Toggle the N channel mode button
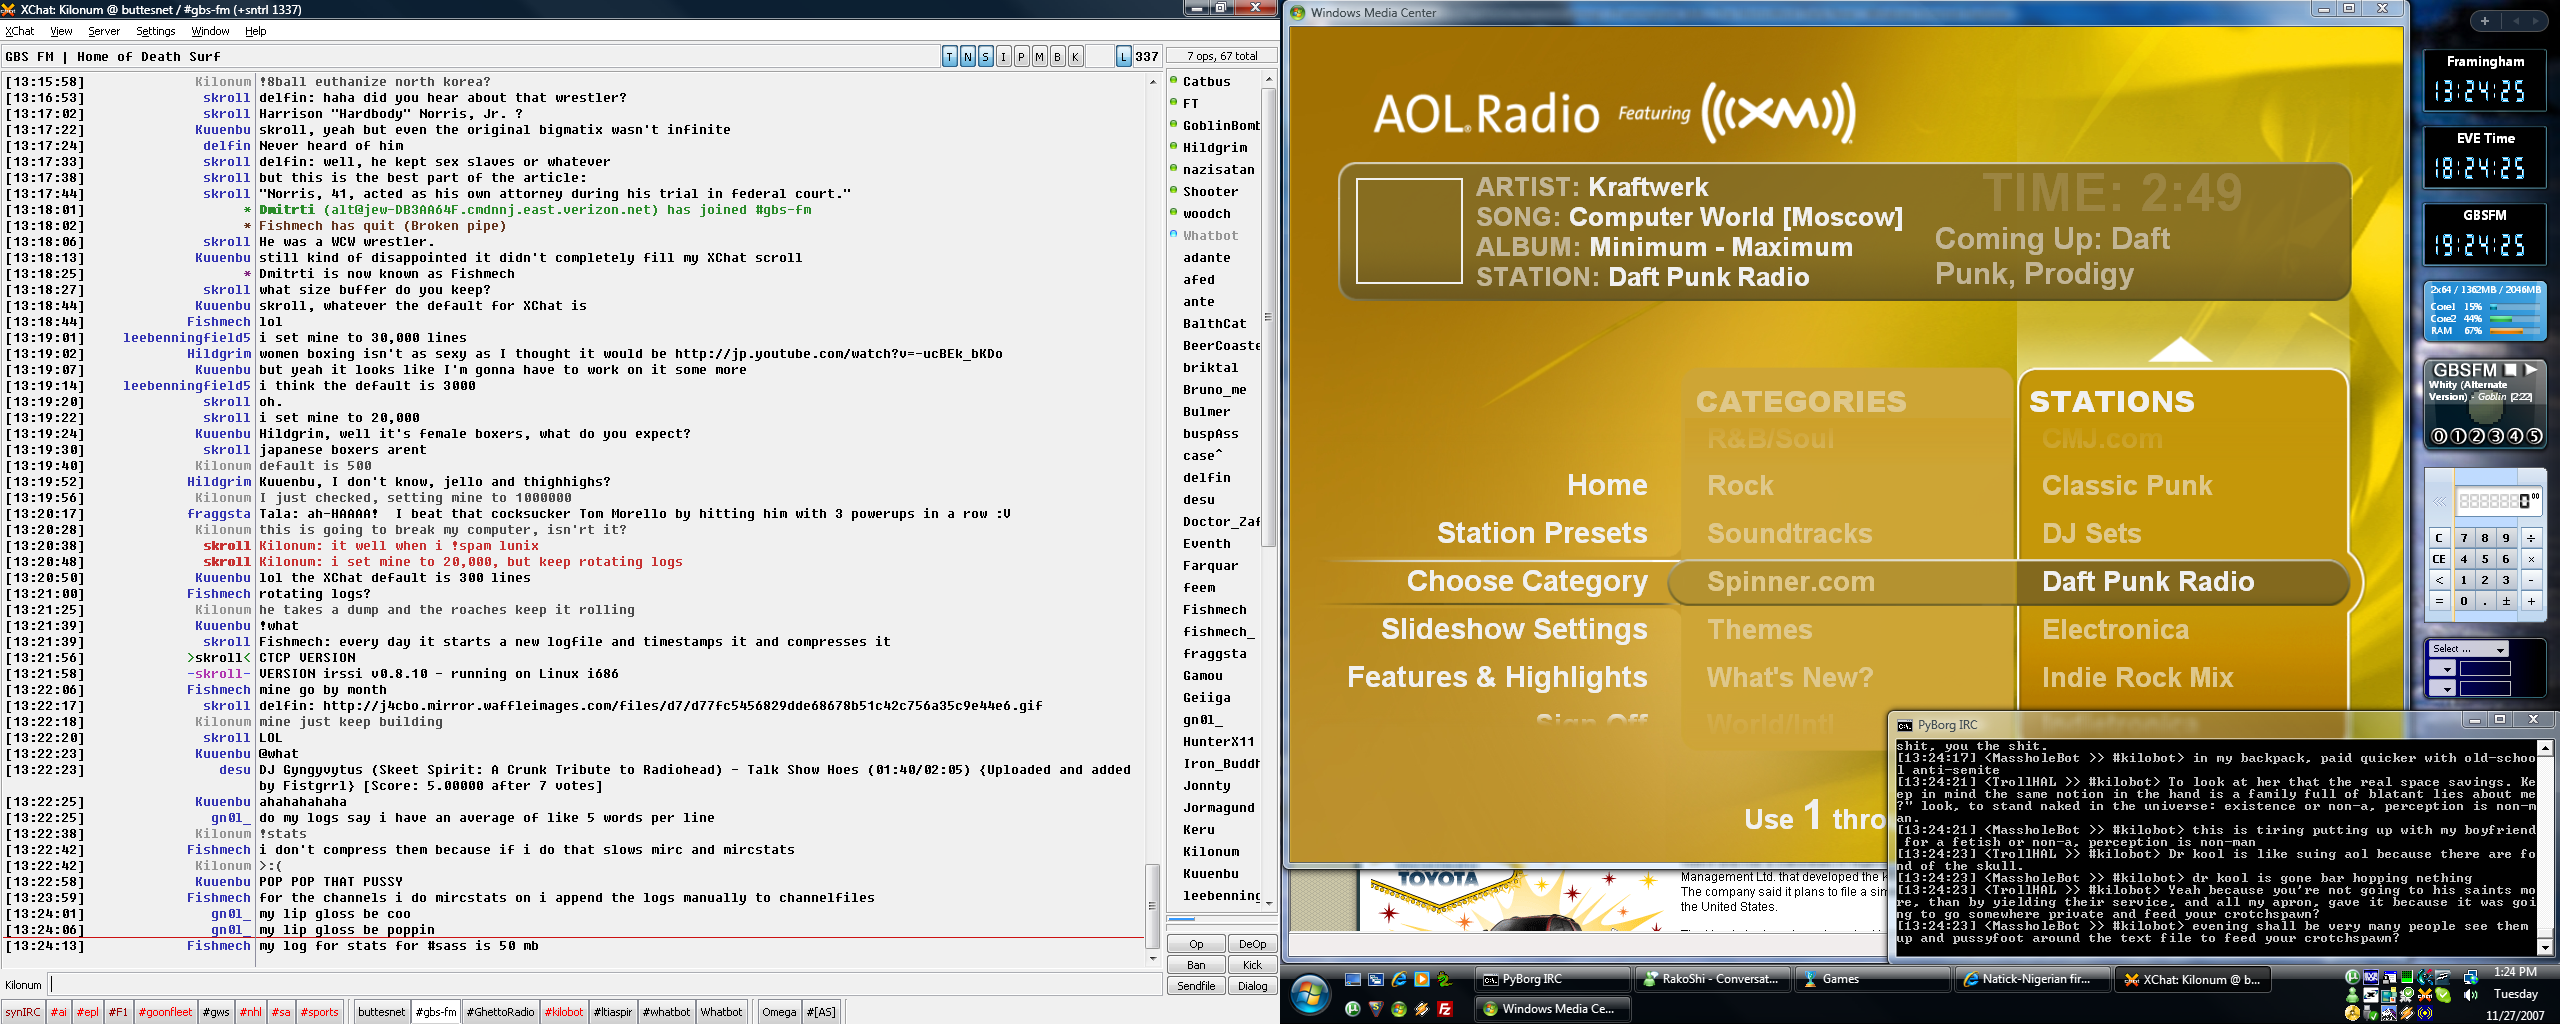Image resolution: width=2560 pixels, height=1024 pixels. 967,57
